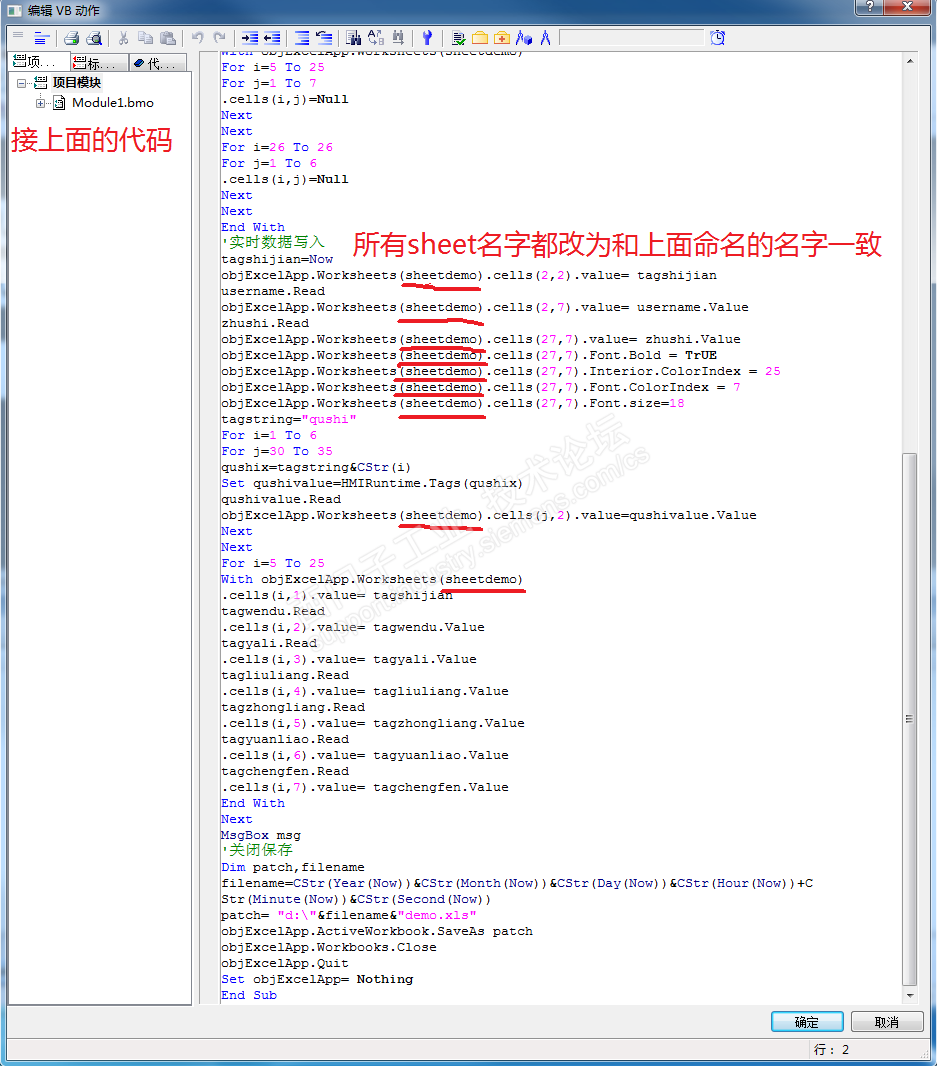Switch to the 代... tab
The height and width of the screenshot is (1066, 937).
click(158, 63)
